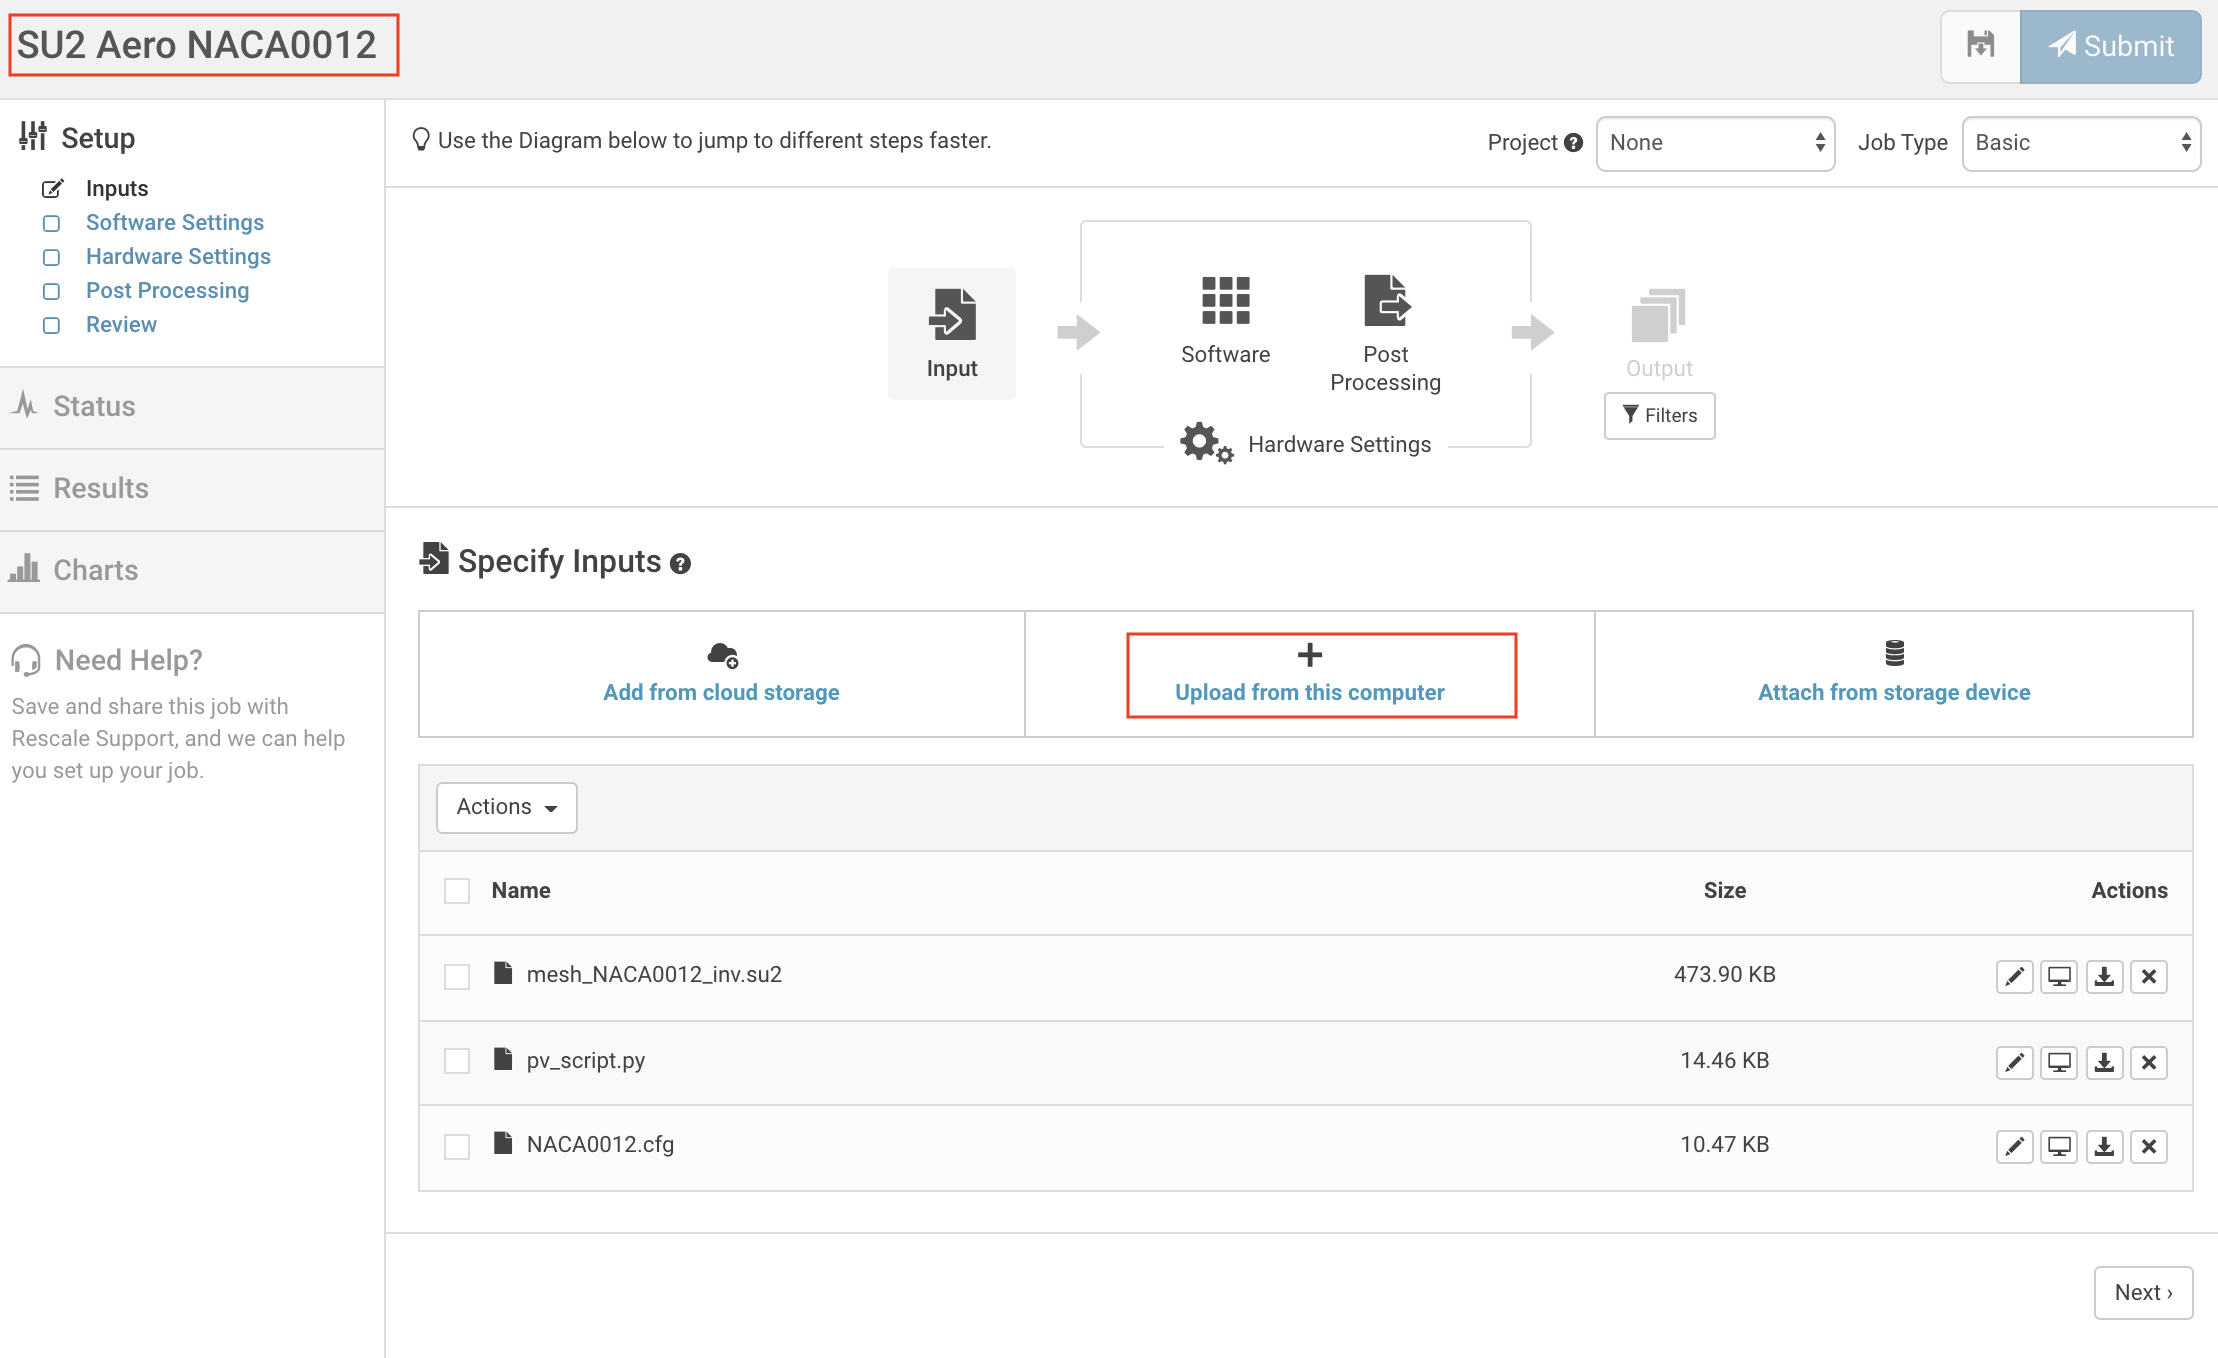Image resolution: width=2218 pixels, height=1358 pixels.
Task: Toggle the select-all checkbox in Name header
Action: (457, 891)
